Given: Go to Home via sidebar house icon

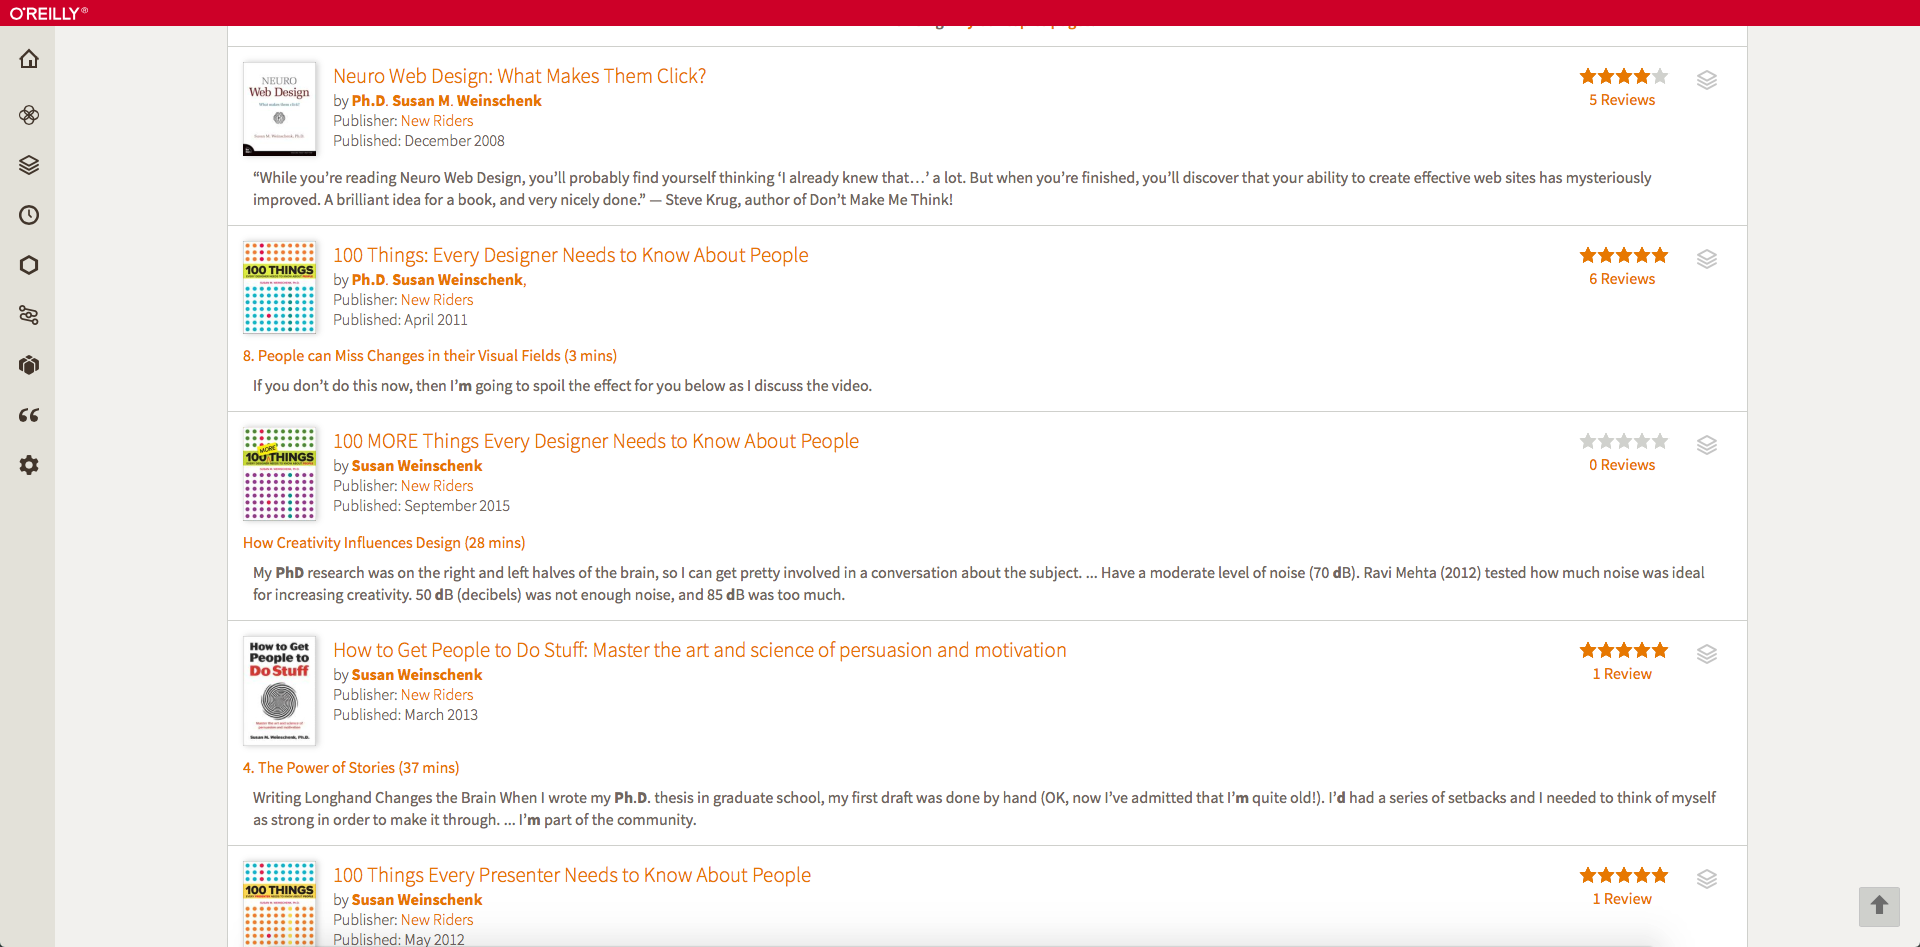Looking at the screenshot, I should pos(29,59).
